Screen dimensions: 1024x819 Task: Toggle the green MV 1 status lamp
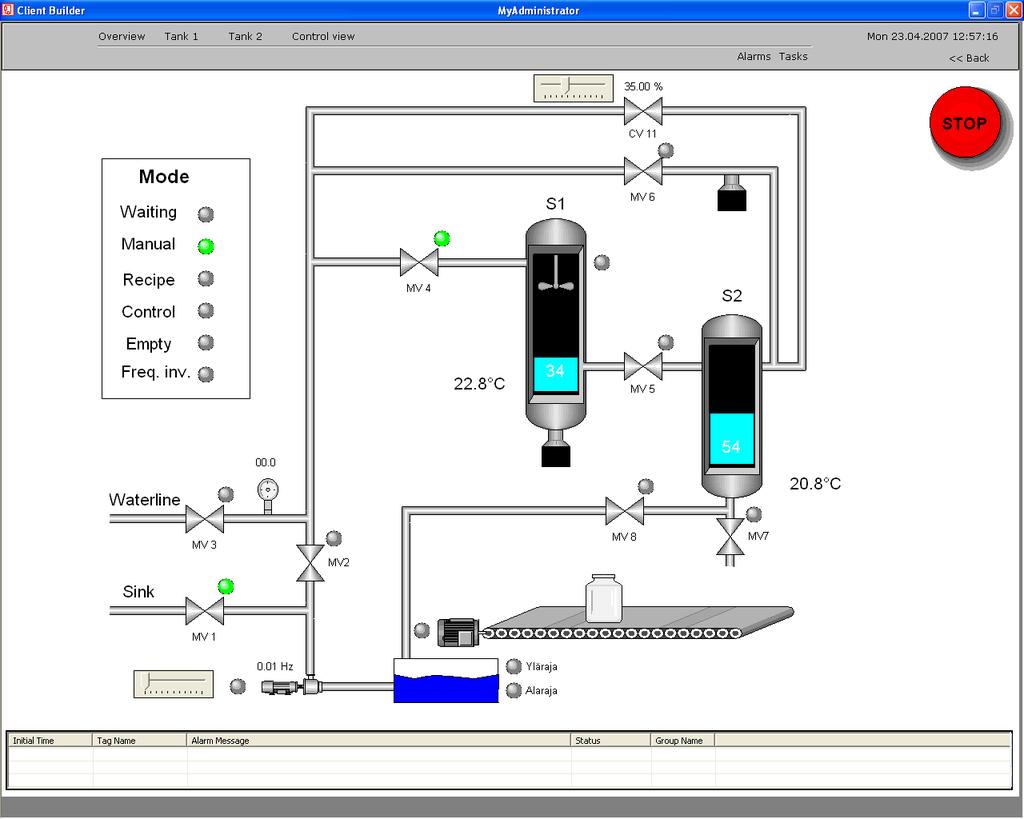tap(226, 586)
